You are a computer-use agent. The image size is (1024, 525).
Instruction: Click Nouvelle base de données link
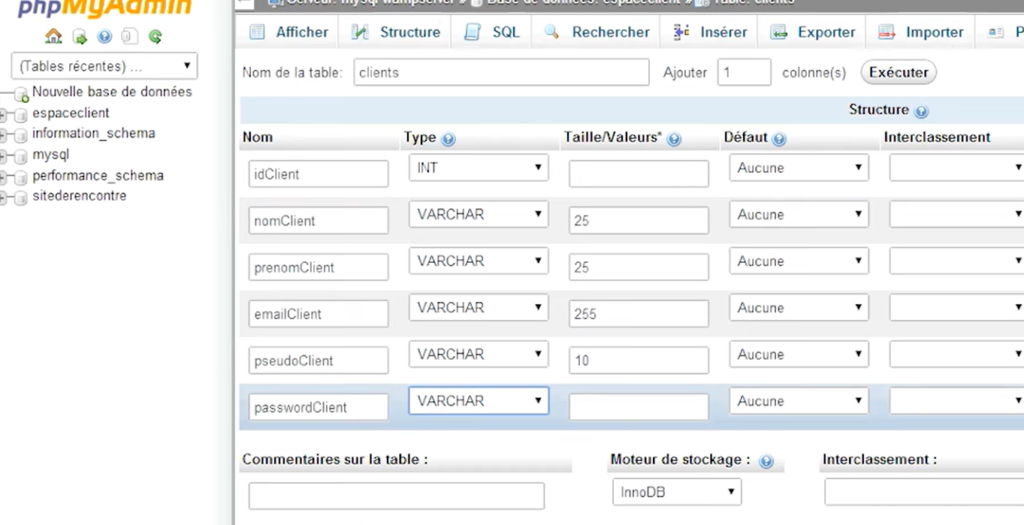(x=111, y=92)
